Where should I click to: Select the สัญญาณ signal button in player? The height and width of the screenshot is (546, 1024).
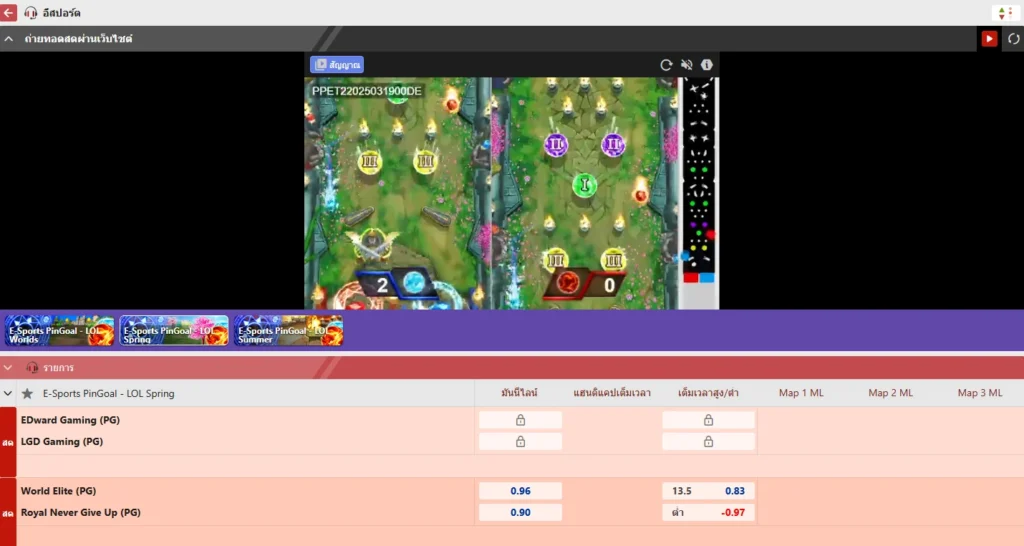[337, 65]
